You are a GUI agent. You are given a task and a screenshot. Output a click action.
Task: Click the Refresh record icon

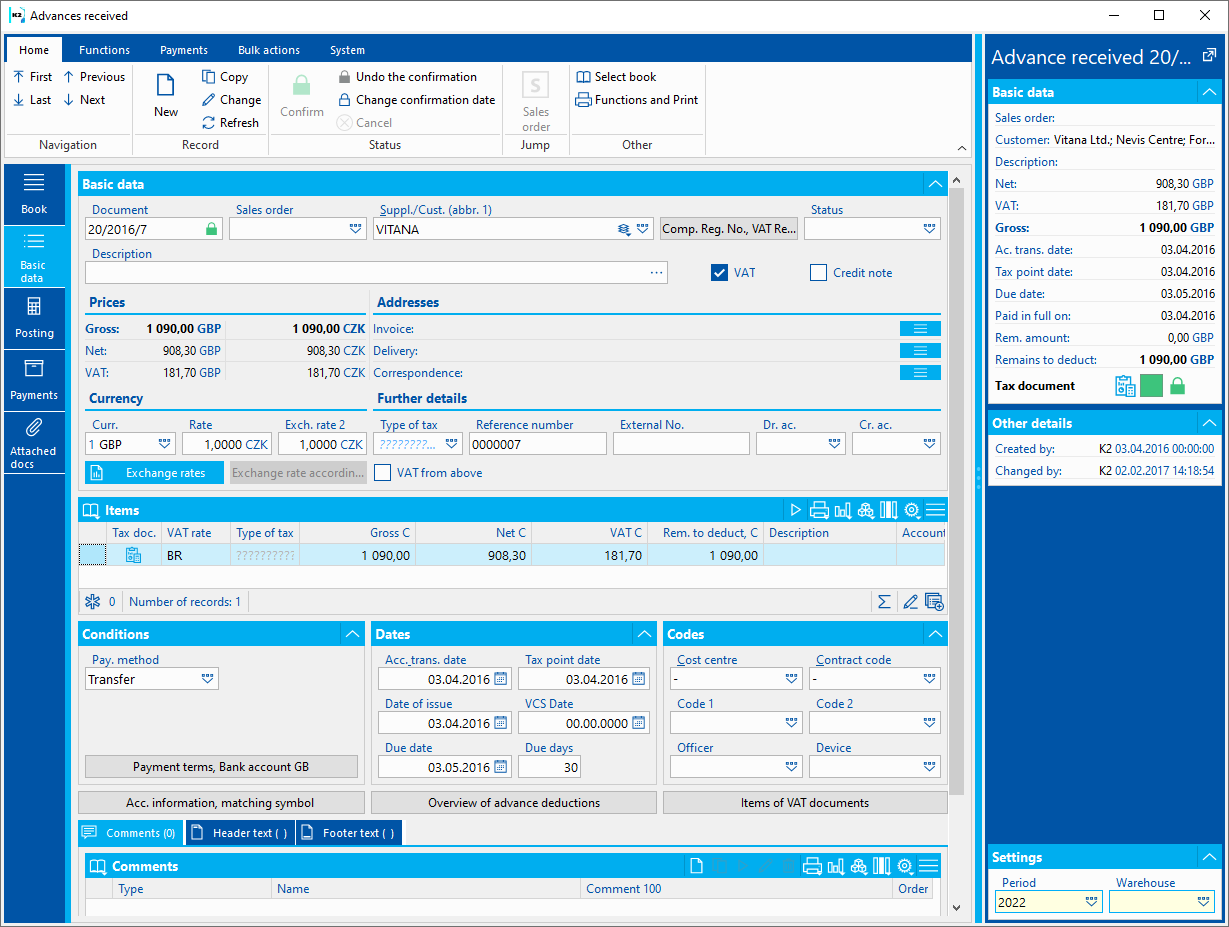pos(209,123)
